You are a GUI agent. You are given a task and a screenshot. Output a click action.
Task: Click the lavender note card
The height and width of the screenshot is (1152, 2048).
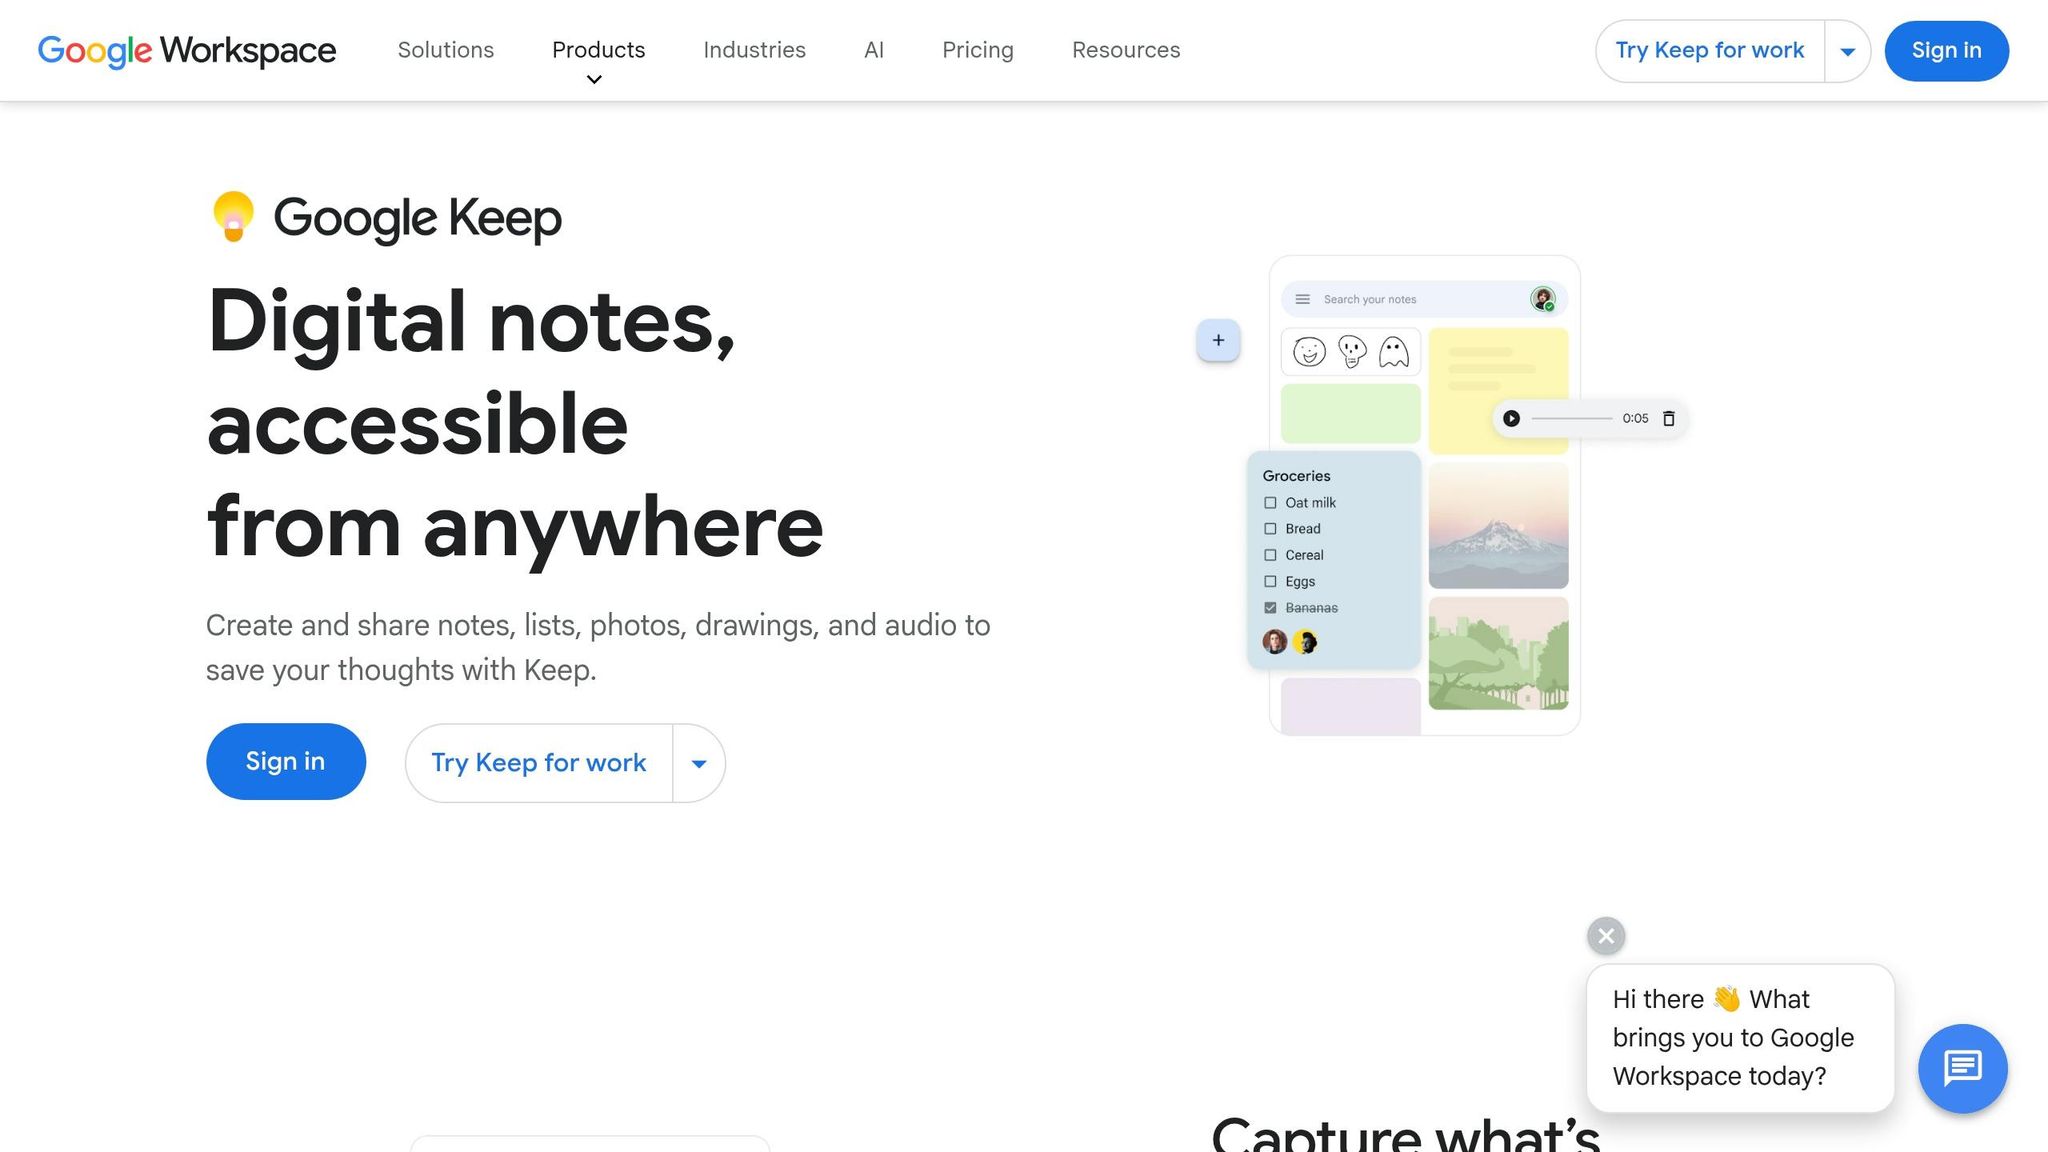click(x=1350, y=706)
